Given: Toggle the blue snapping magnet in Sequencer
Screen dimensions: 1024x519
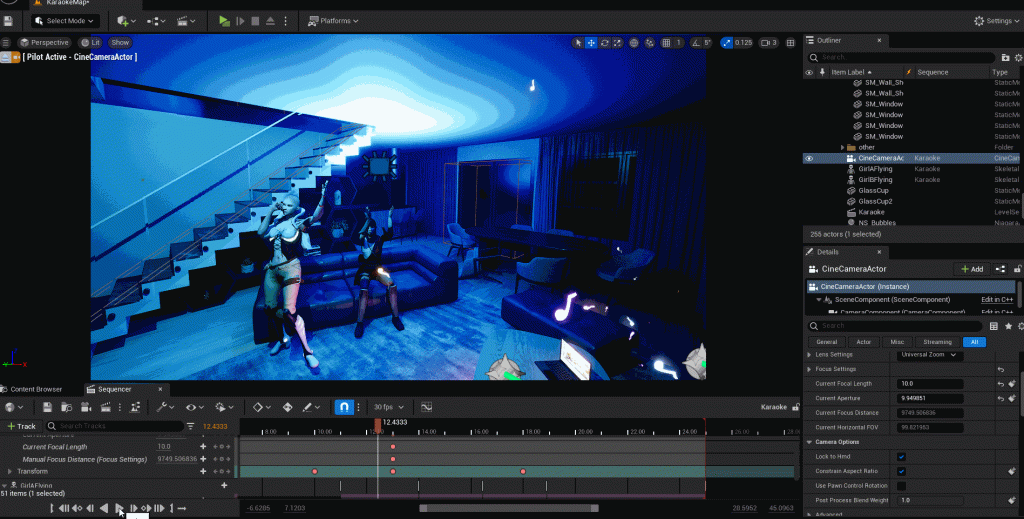Looking at the screenshot, I should (x=343, y=407).
